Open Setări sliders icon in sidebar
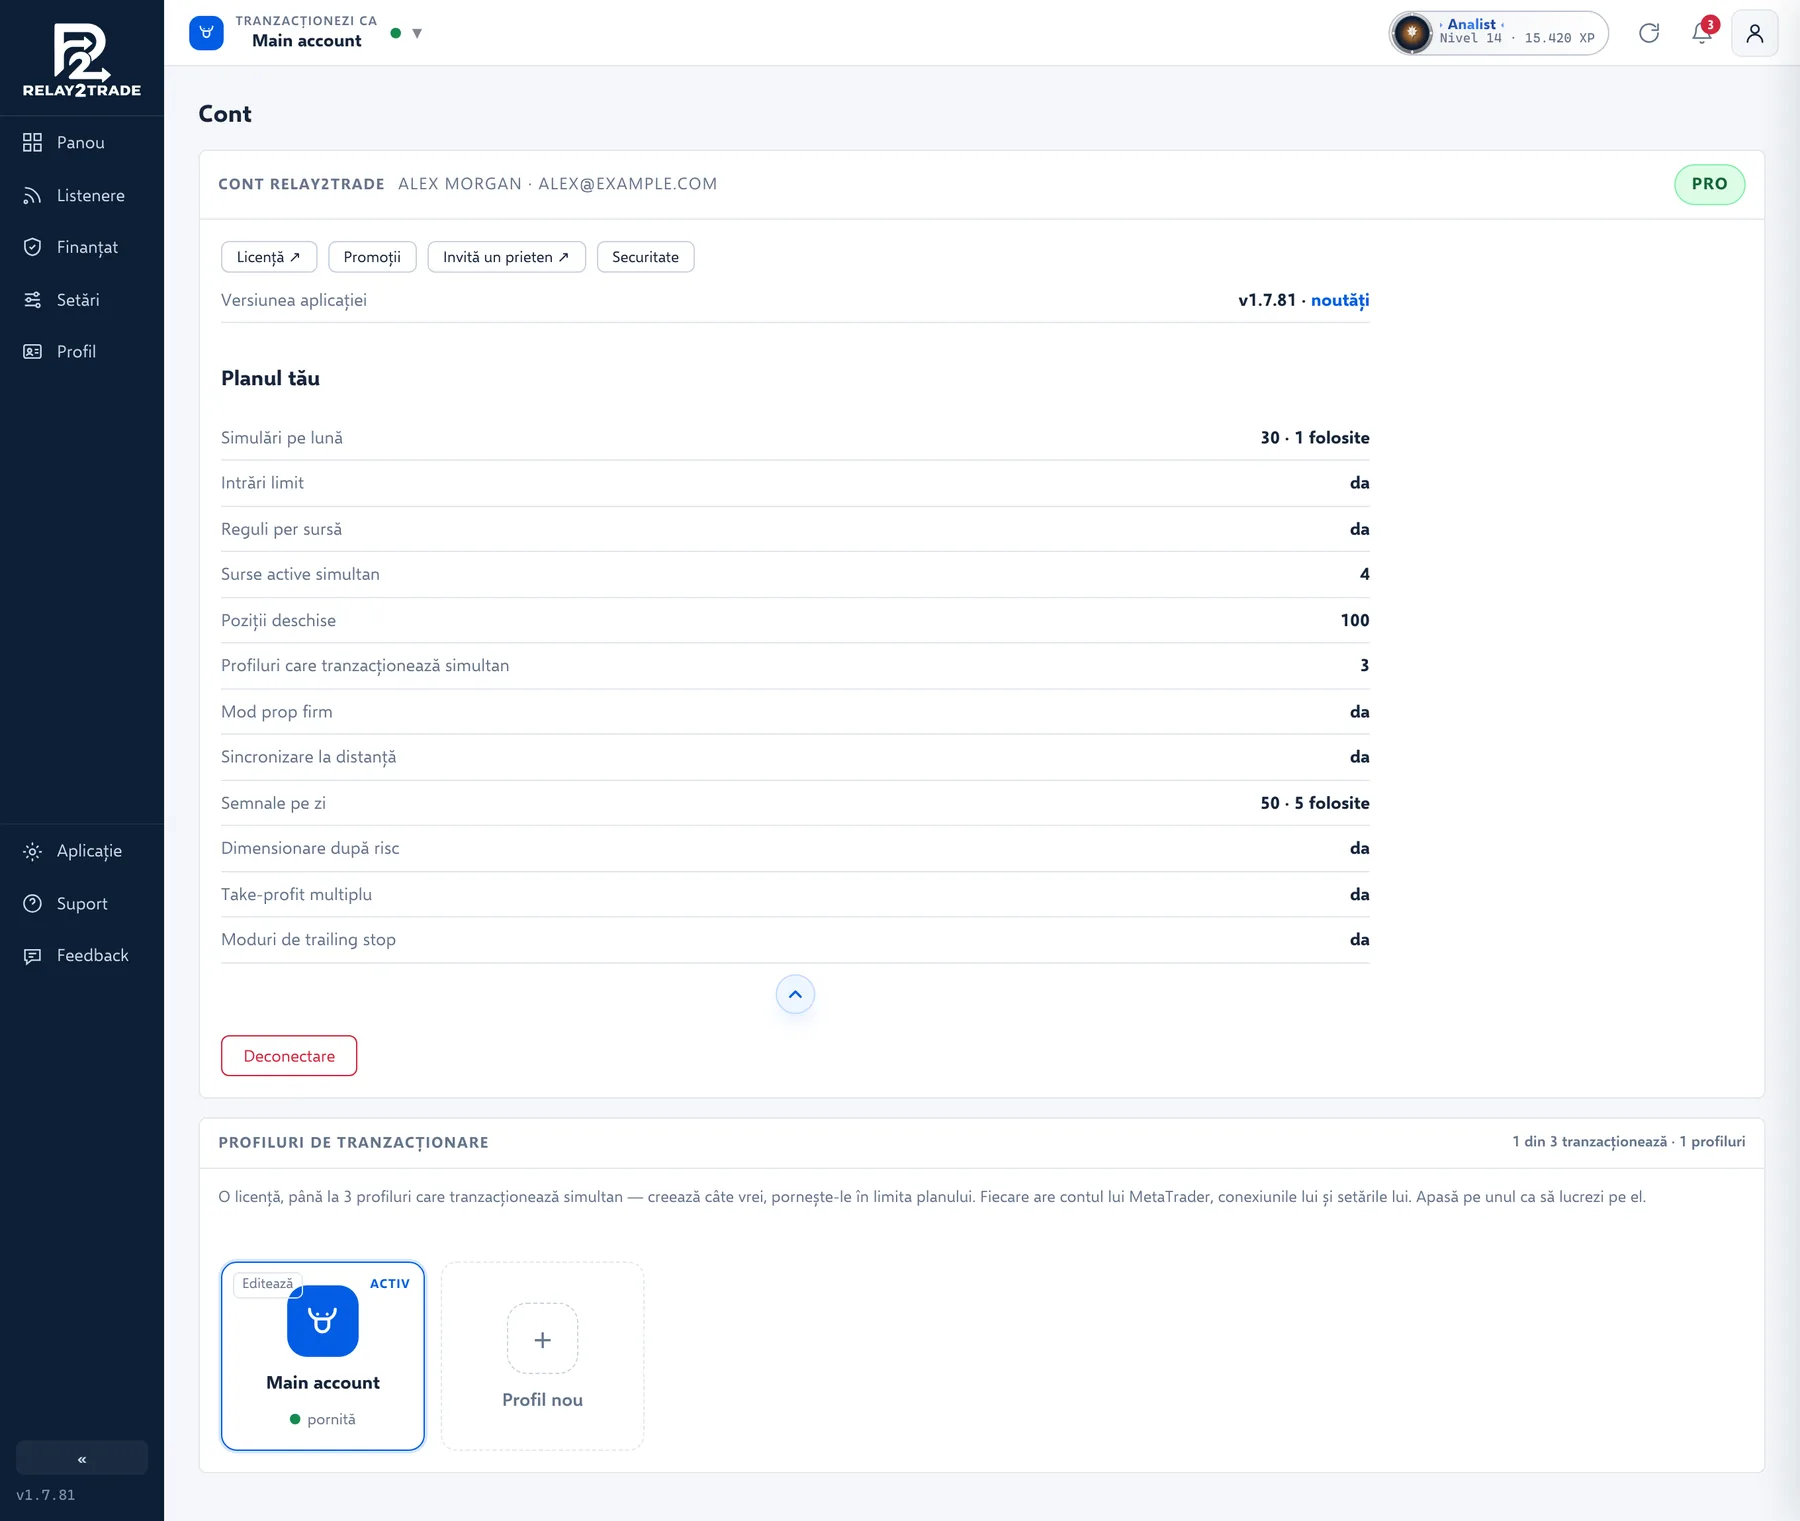 (33, 300)
